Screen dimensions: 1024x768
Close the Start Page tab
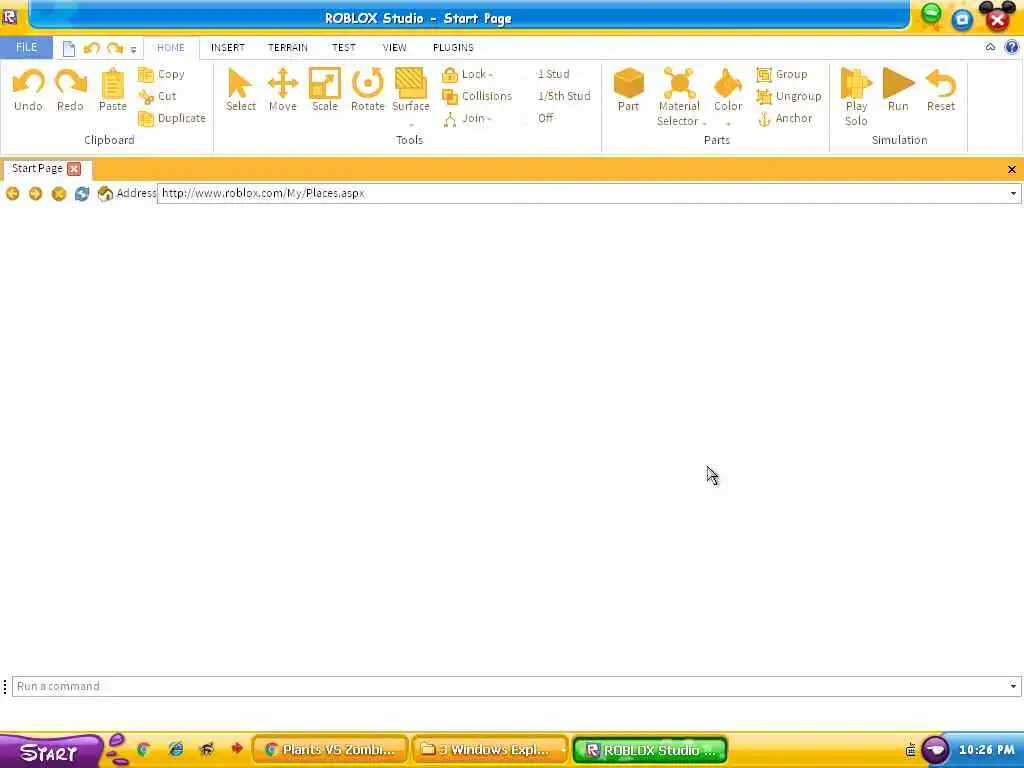(74, 169)
